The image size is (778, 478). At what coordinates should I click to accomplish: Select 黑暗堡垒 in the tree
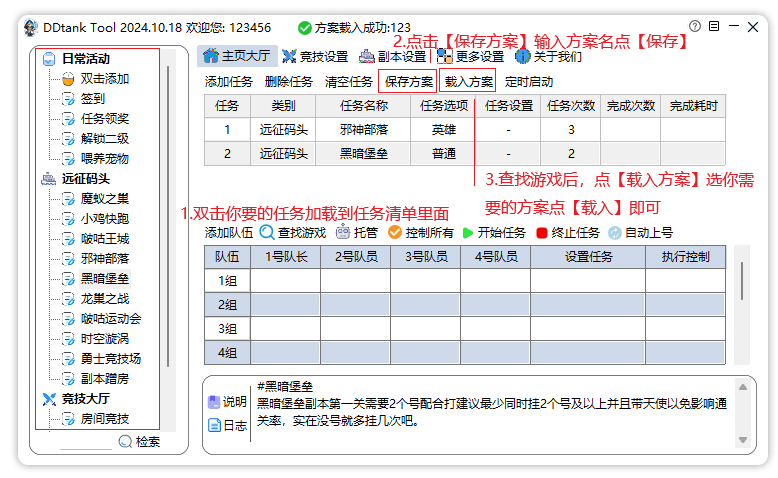105,278
